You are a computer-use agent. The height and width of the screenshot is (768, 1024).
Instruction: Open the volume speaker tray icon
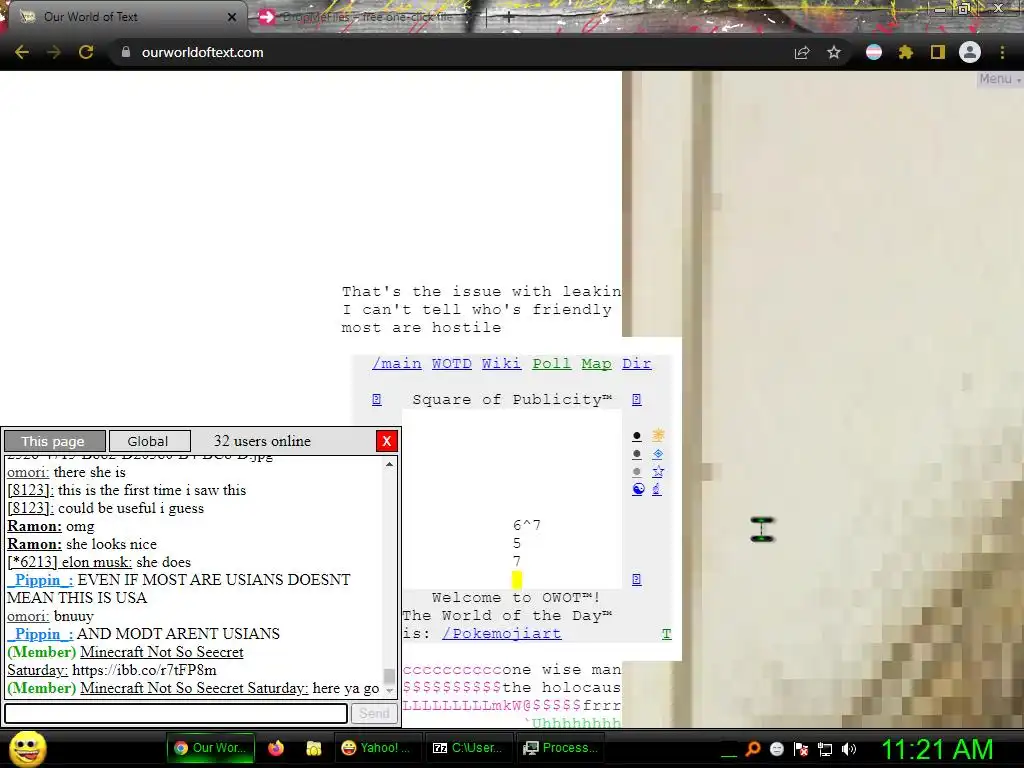pos(849,749)
